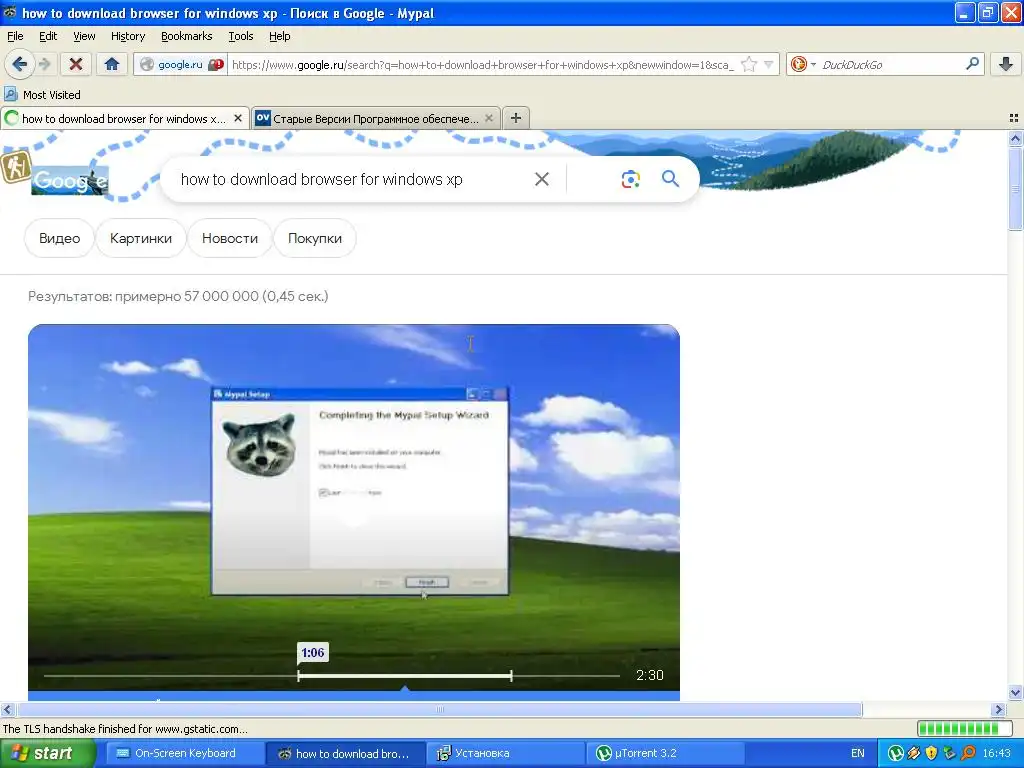Stop page loading with the red X button
The height and width of the screenshot is (768, 1024).
click(x=76, y=64)
